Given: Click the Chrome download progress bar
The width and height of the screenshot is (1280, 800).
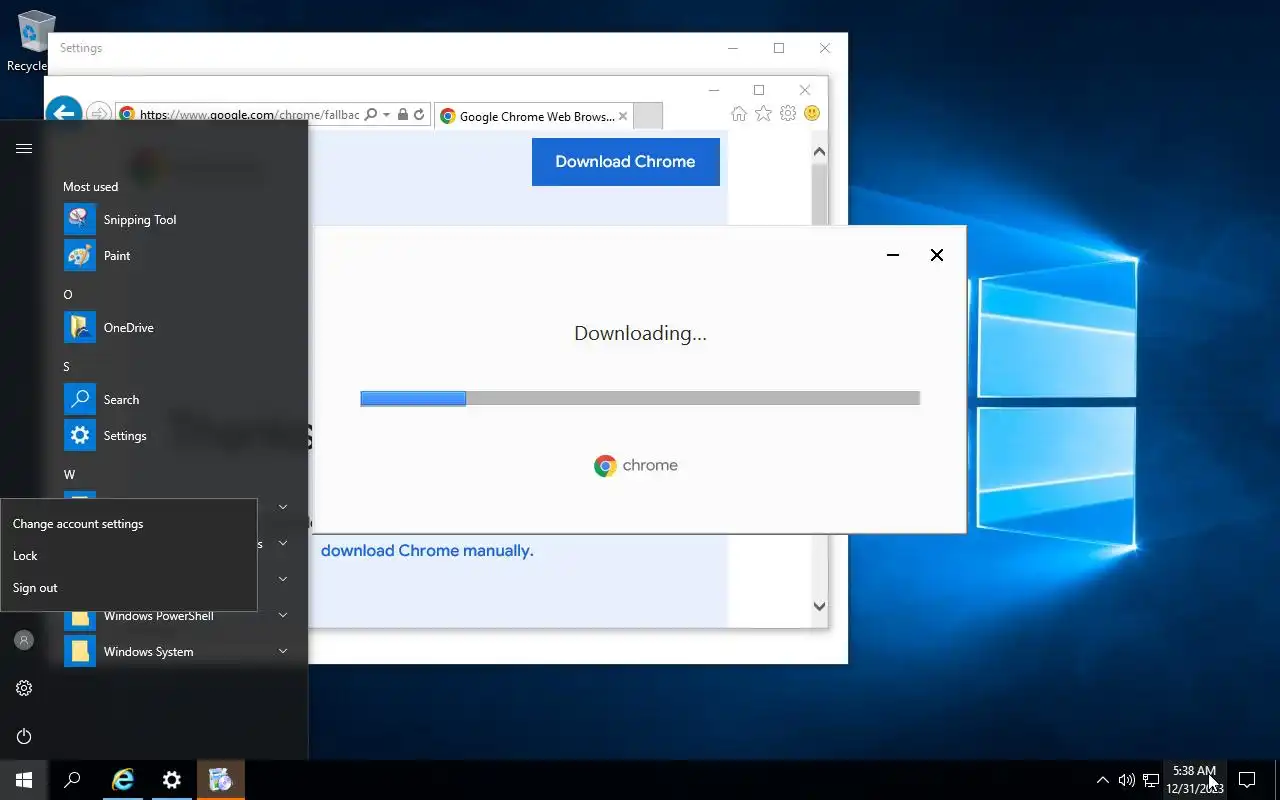Looking at the screenshot, I should pyautogui.click(x=640, y=398).
